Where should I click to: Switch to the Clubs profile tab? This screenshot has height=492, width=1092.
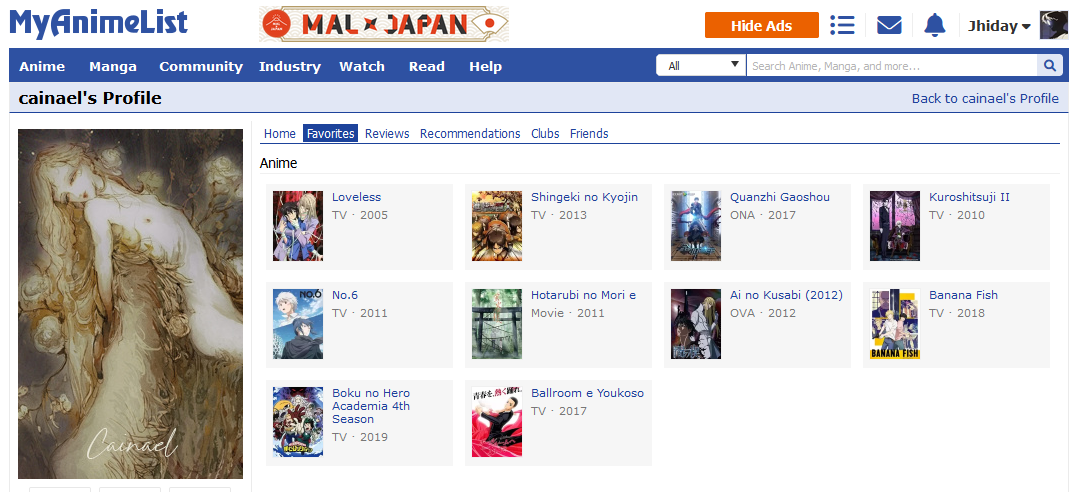(x=545, y=133)
